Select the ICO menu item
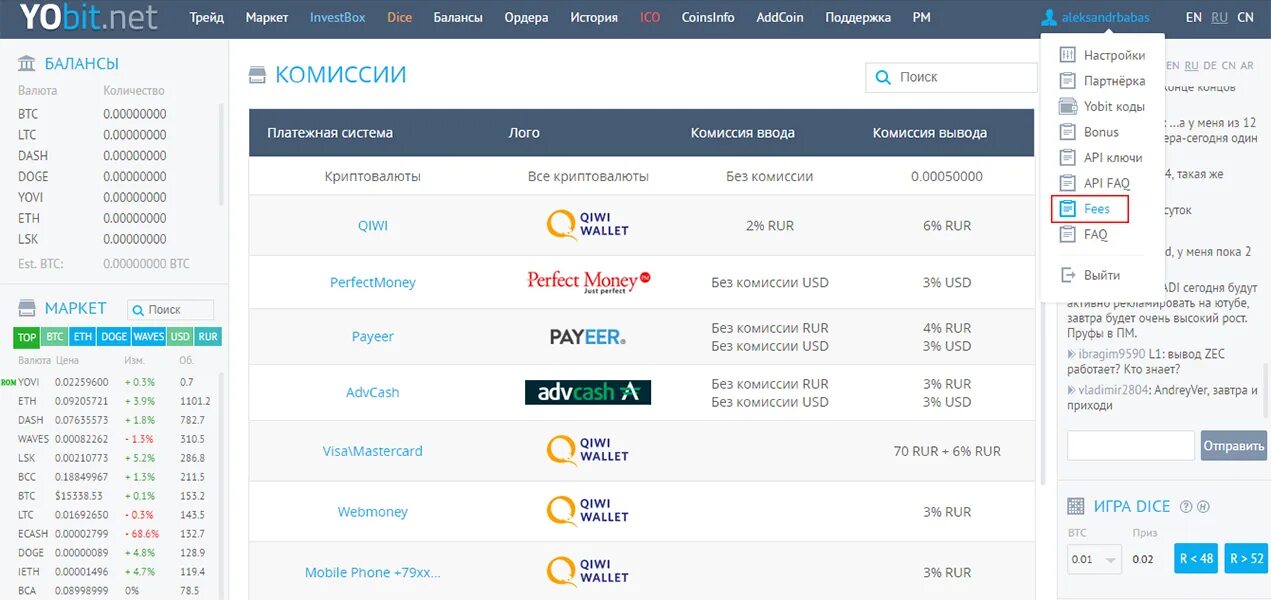Image resolution: width=1271 pixels, height=600 pixels. pyautogui.click(x=649, y=17)
